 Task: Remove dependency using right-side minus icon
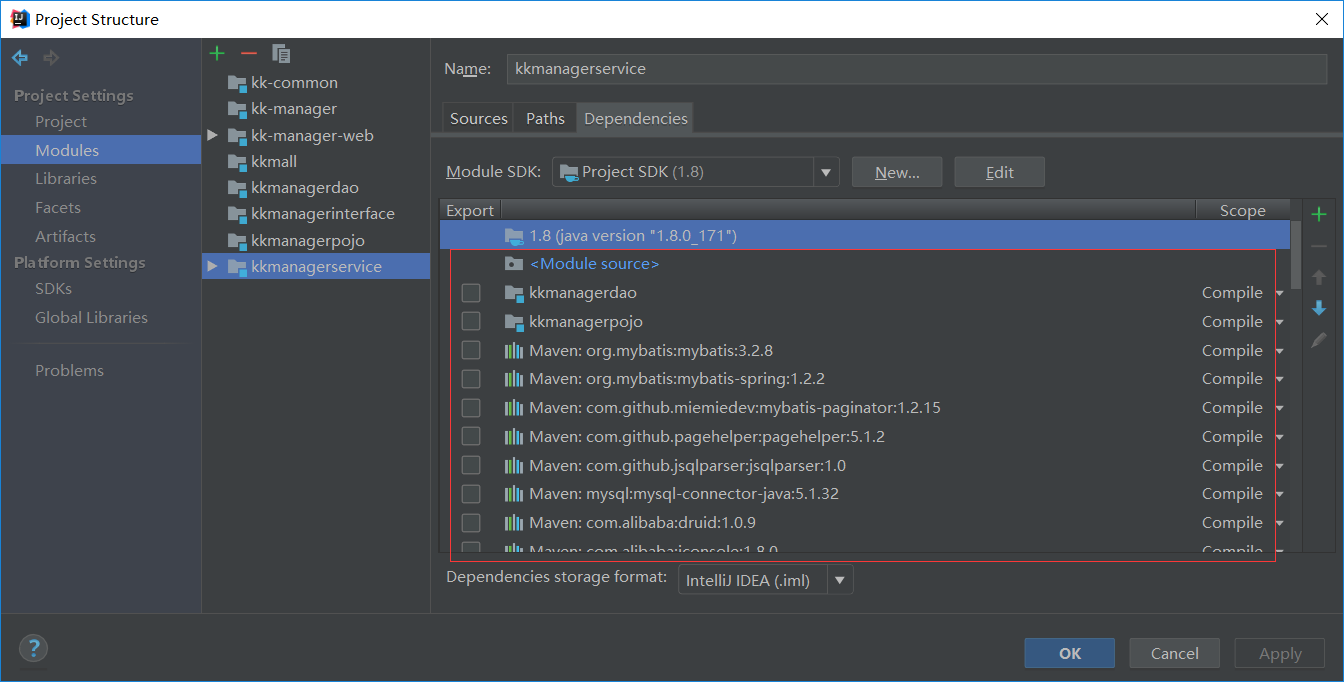pyautogui.click(x=1319, y=246)
